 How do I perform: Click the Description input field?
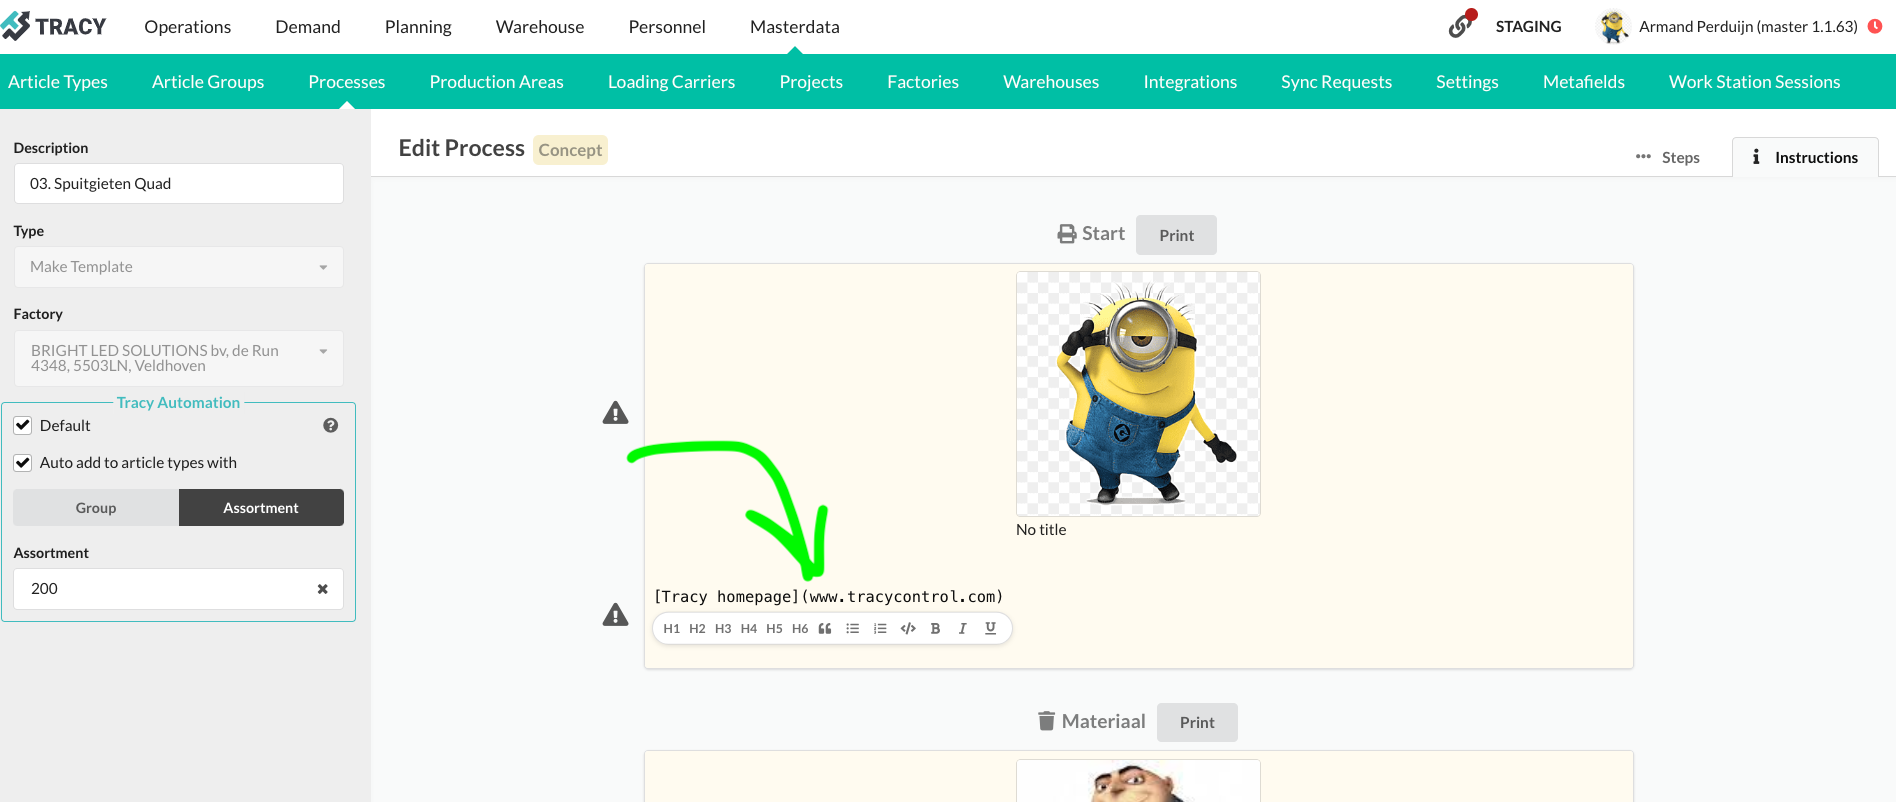179,184
